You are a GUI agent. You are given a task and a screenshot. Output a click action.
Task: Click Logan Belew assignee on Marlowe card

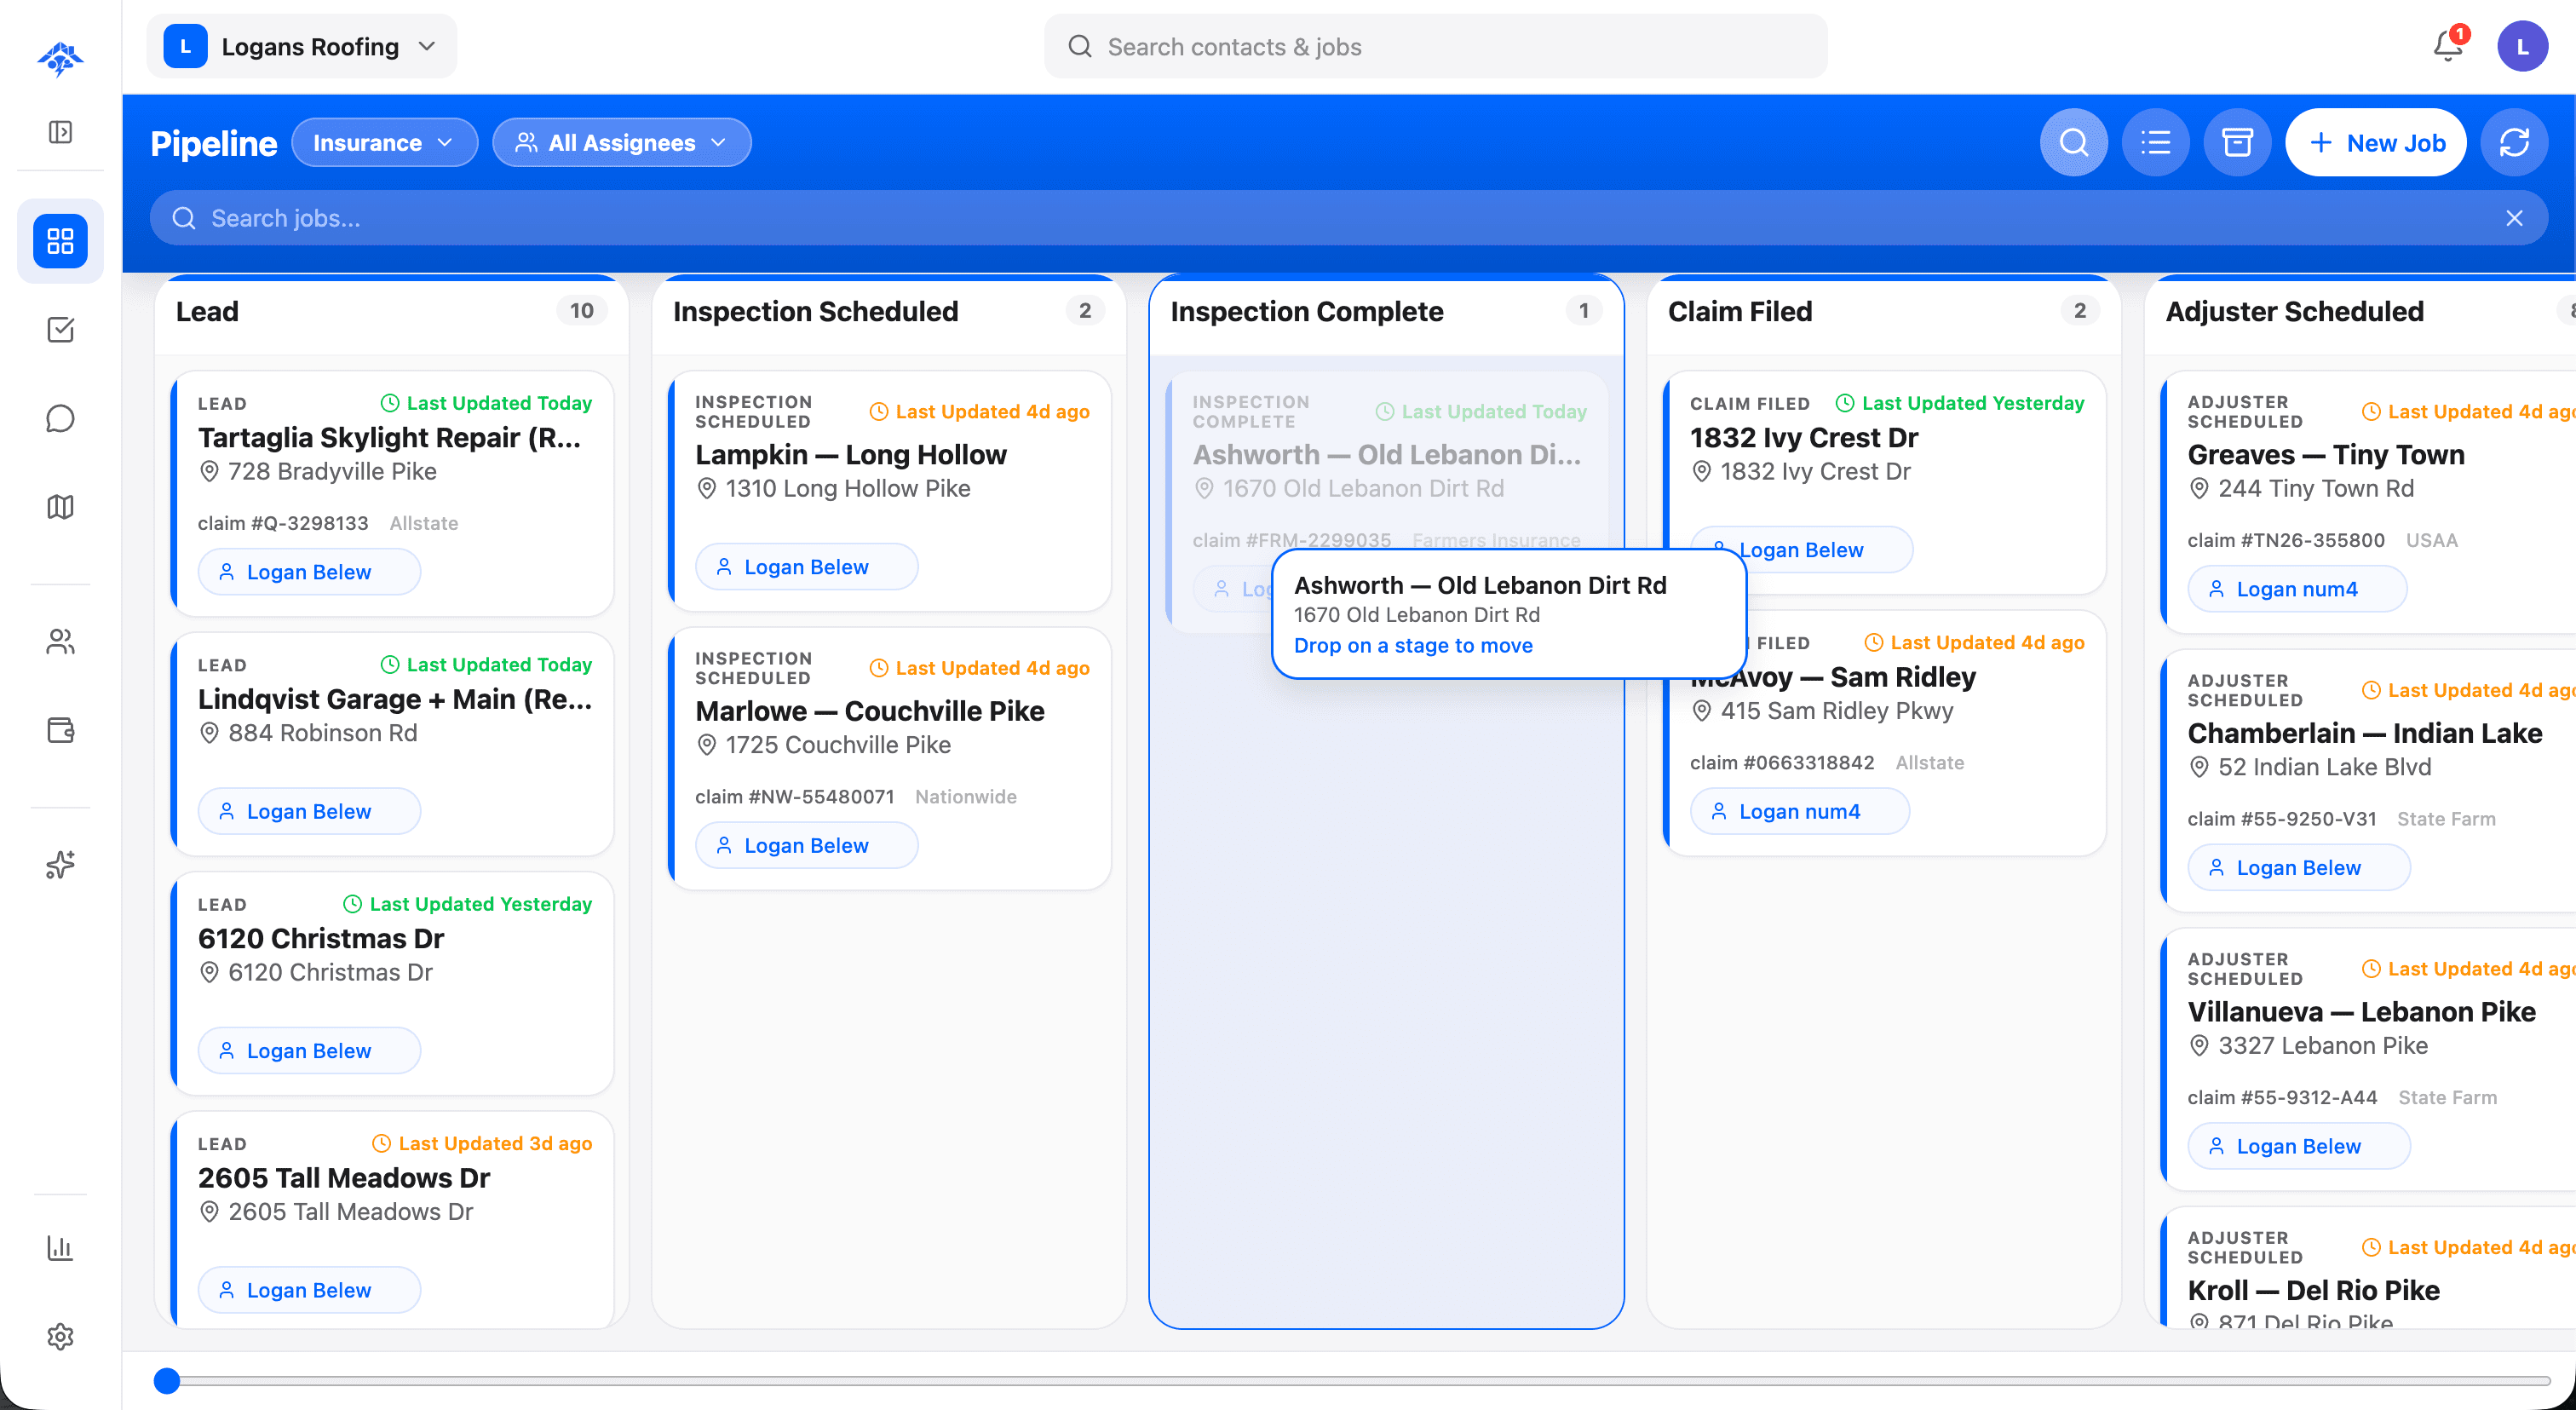806,845
